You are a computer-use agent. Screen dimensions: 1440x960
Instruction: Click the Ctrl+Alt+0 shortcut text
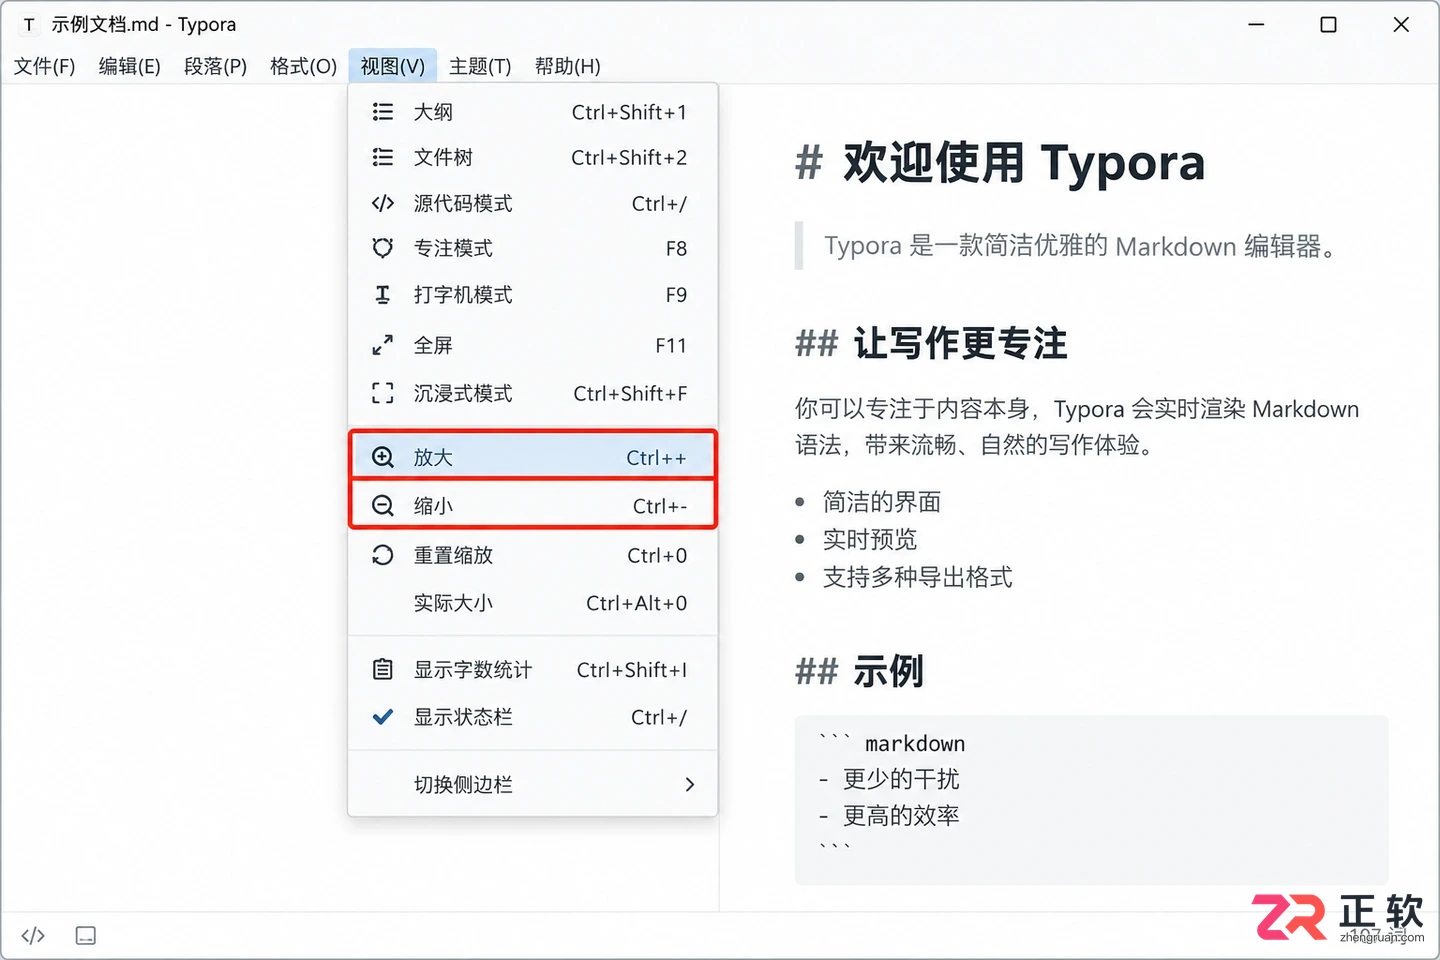(636, 604)
